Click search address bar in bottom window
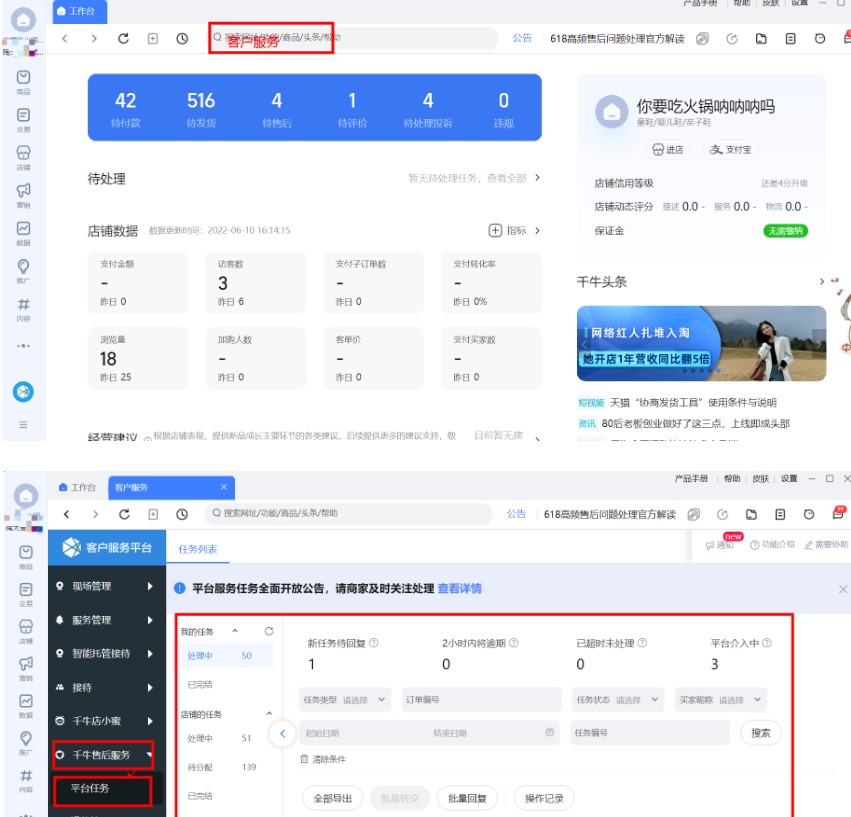This screenshot has width=851, height=817. 348,514
